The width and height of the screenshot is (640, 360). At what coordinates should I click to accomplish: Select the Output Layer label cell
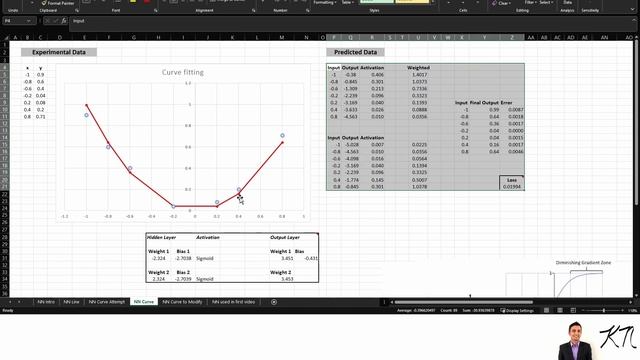pos(284,237)
